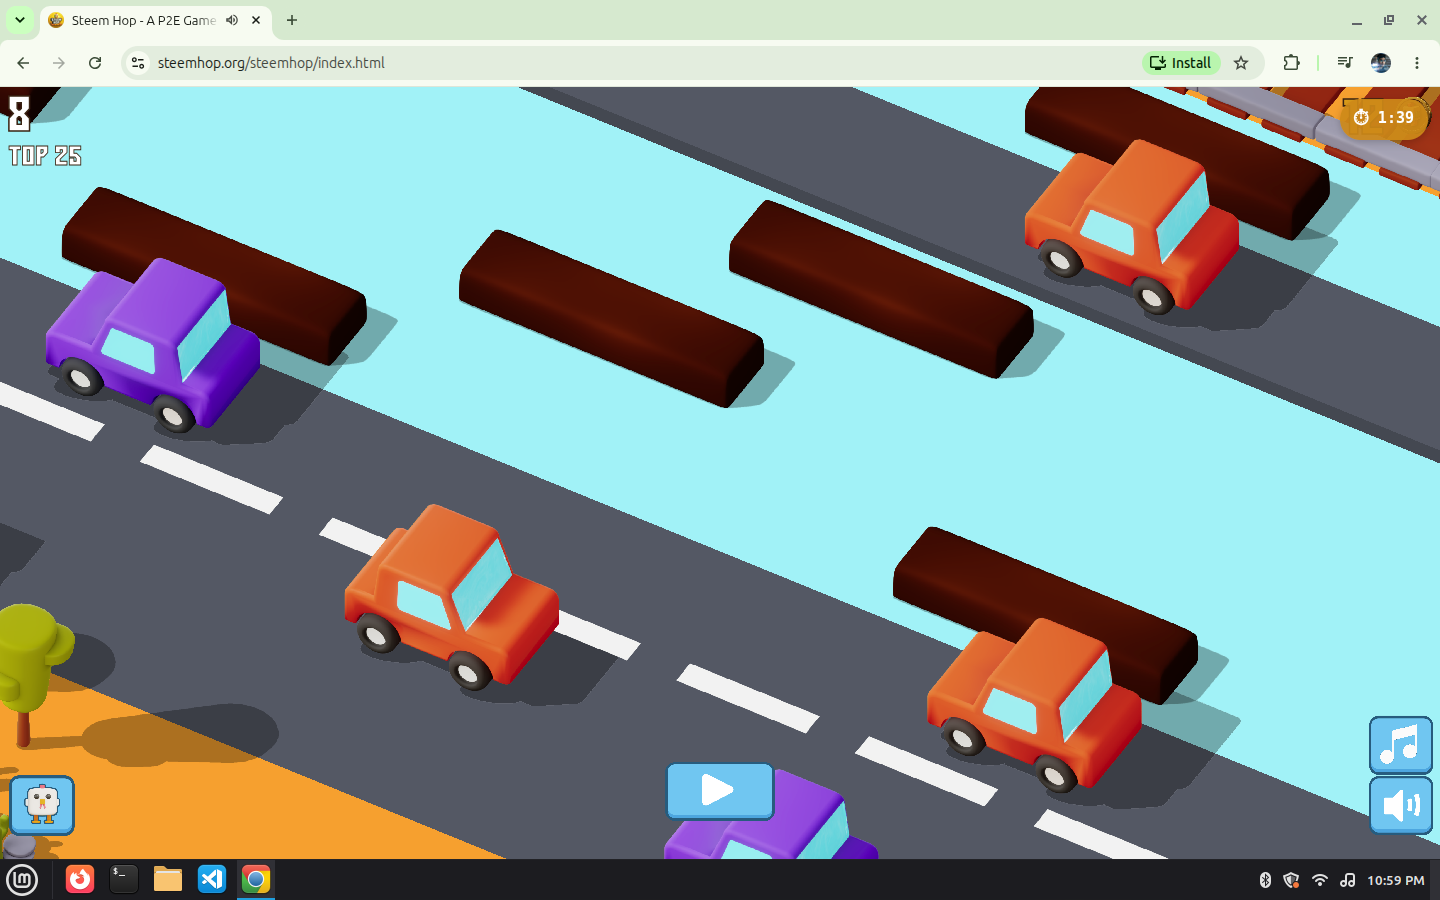Mute the game sound effects speaker button
Image resolution: width=1440 pixels, height=900 pixels.
pyautogui.click(x=1400, y=805)
